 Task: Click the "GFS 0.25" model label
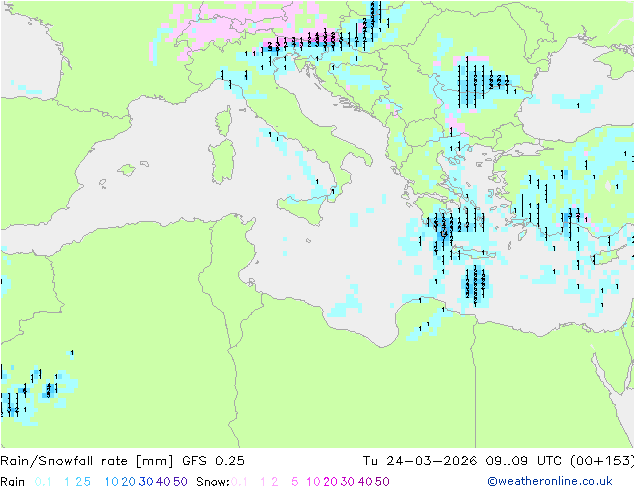click(x=213, y=461)
